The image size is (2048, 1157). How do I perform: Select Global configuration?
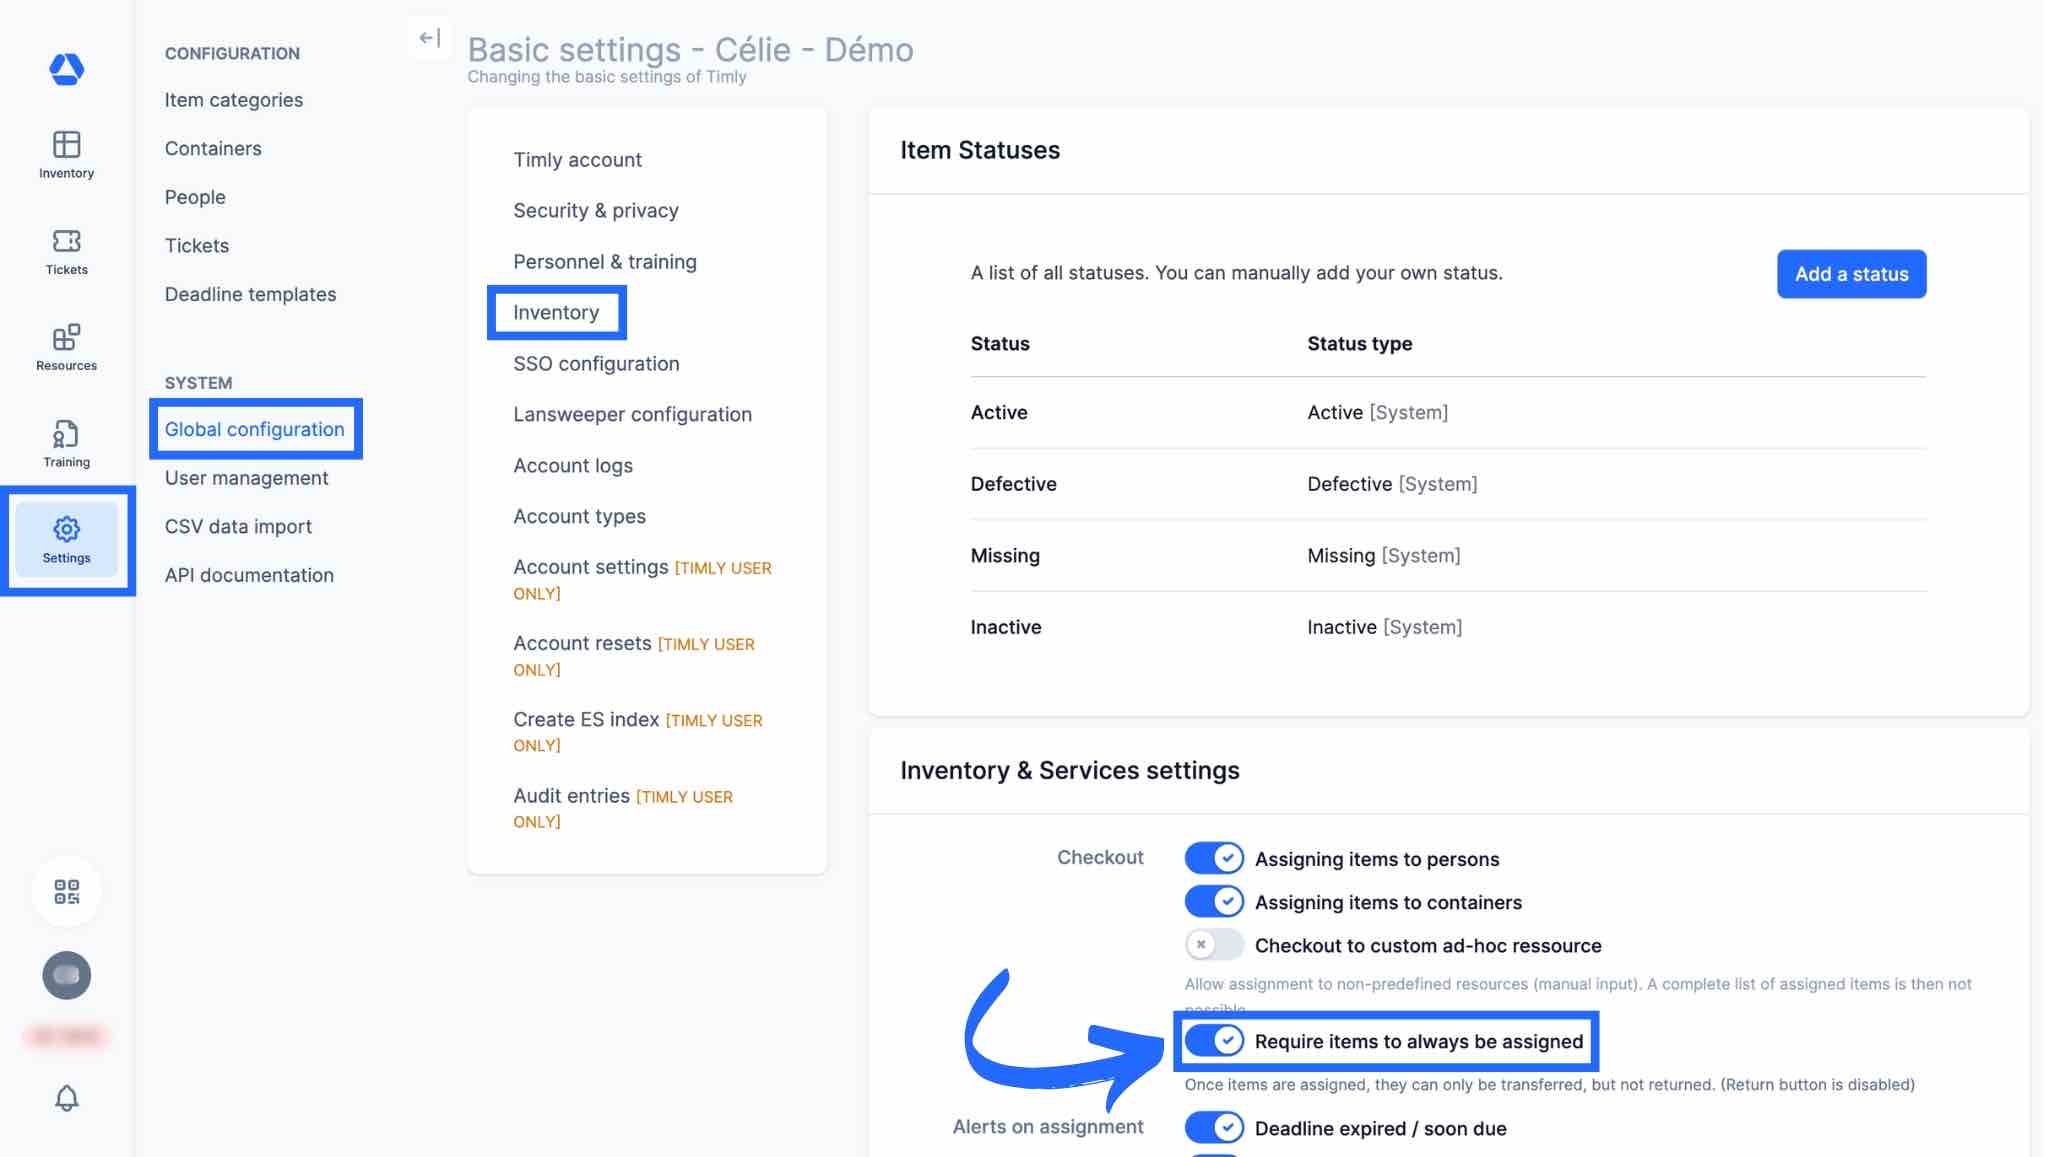(255, 429)
